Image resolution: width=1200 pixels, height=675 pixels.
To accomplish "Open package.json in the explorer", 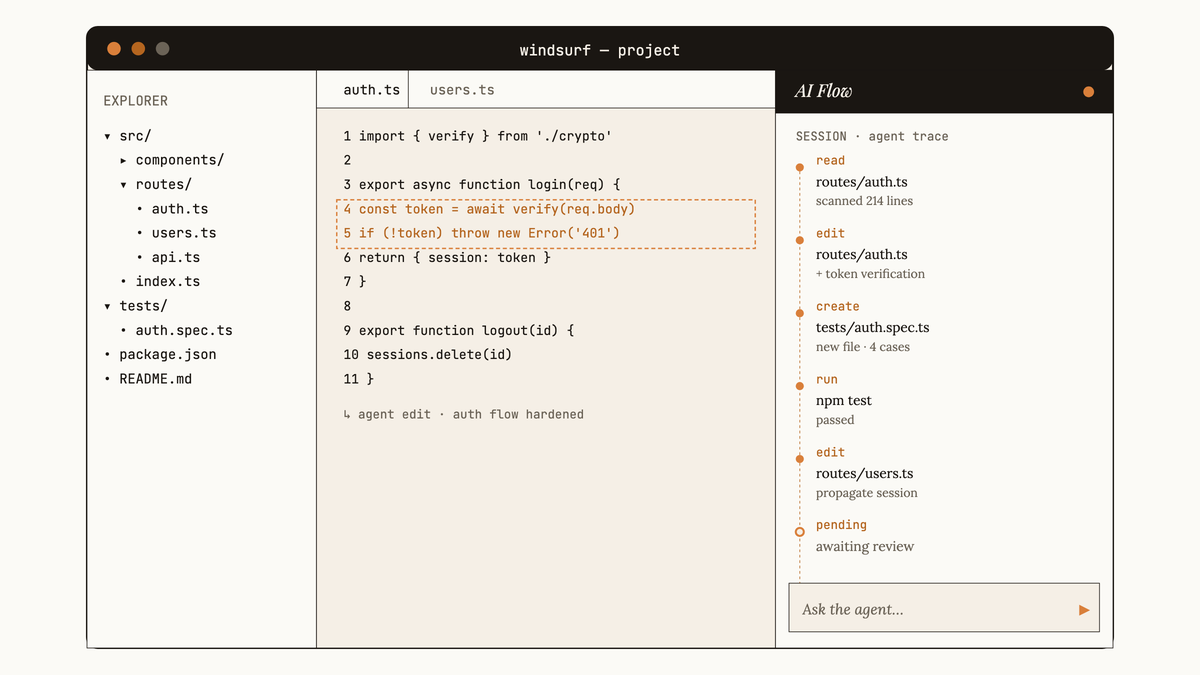I will pyautogui.click(x=168, y=354).
